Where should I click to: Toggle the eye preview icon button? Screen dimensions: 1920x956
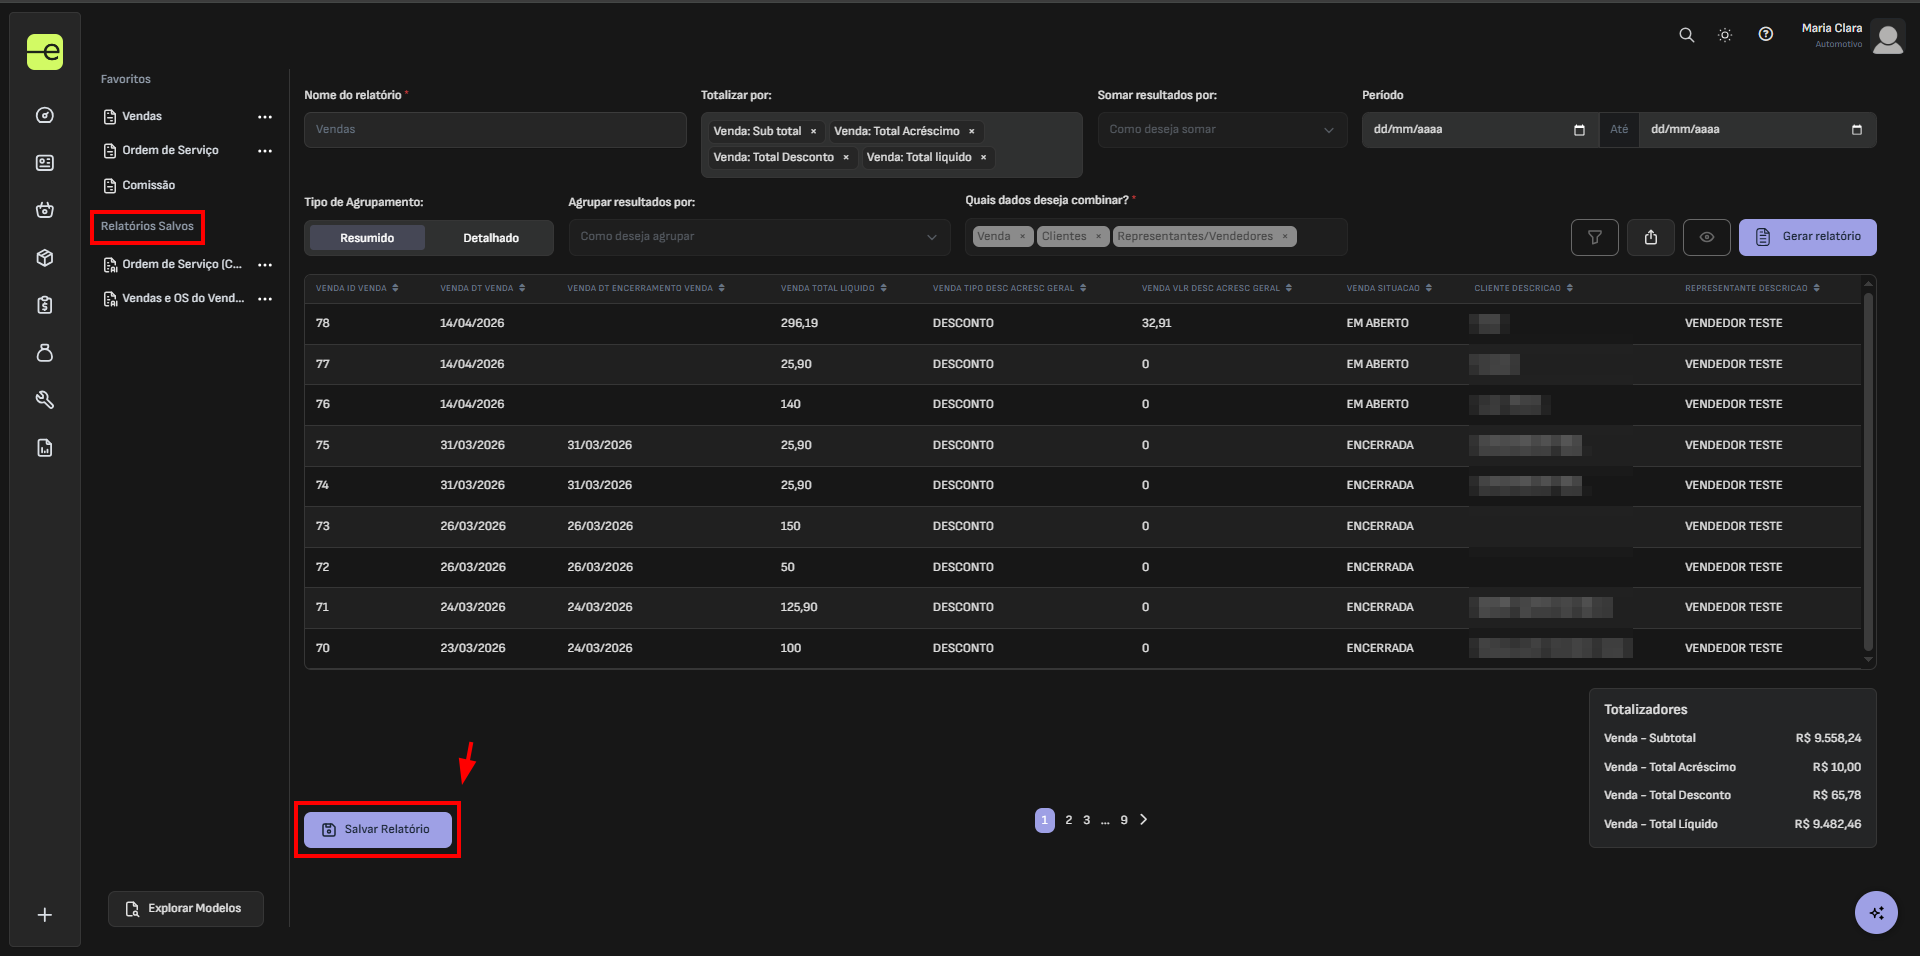pos(1706,238)
